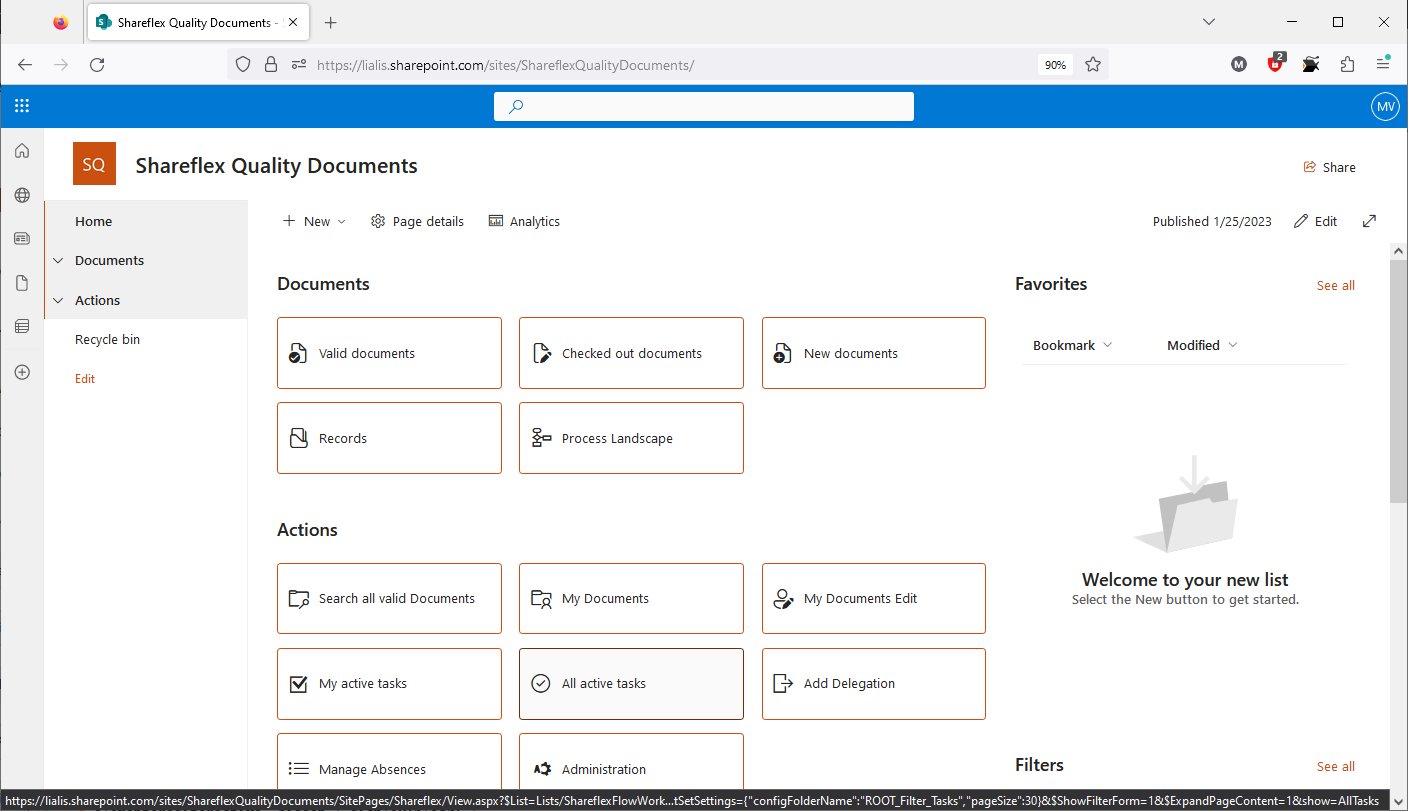Click Edit page in command bar
This screenshot has width=1408, height=811.
[x=1315, y=221]
